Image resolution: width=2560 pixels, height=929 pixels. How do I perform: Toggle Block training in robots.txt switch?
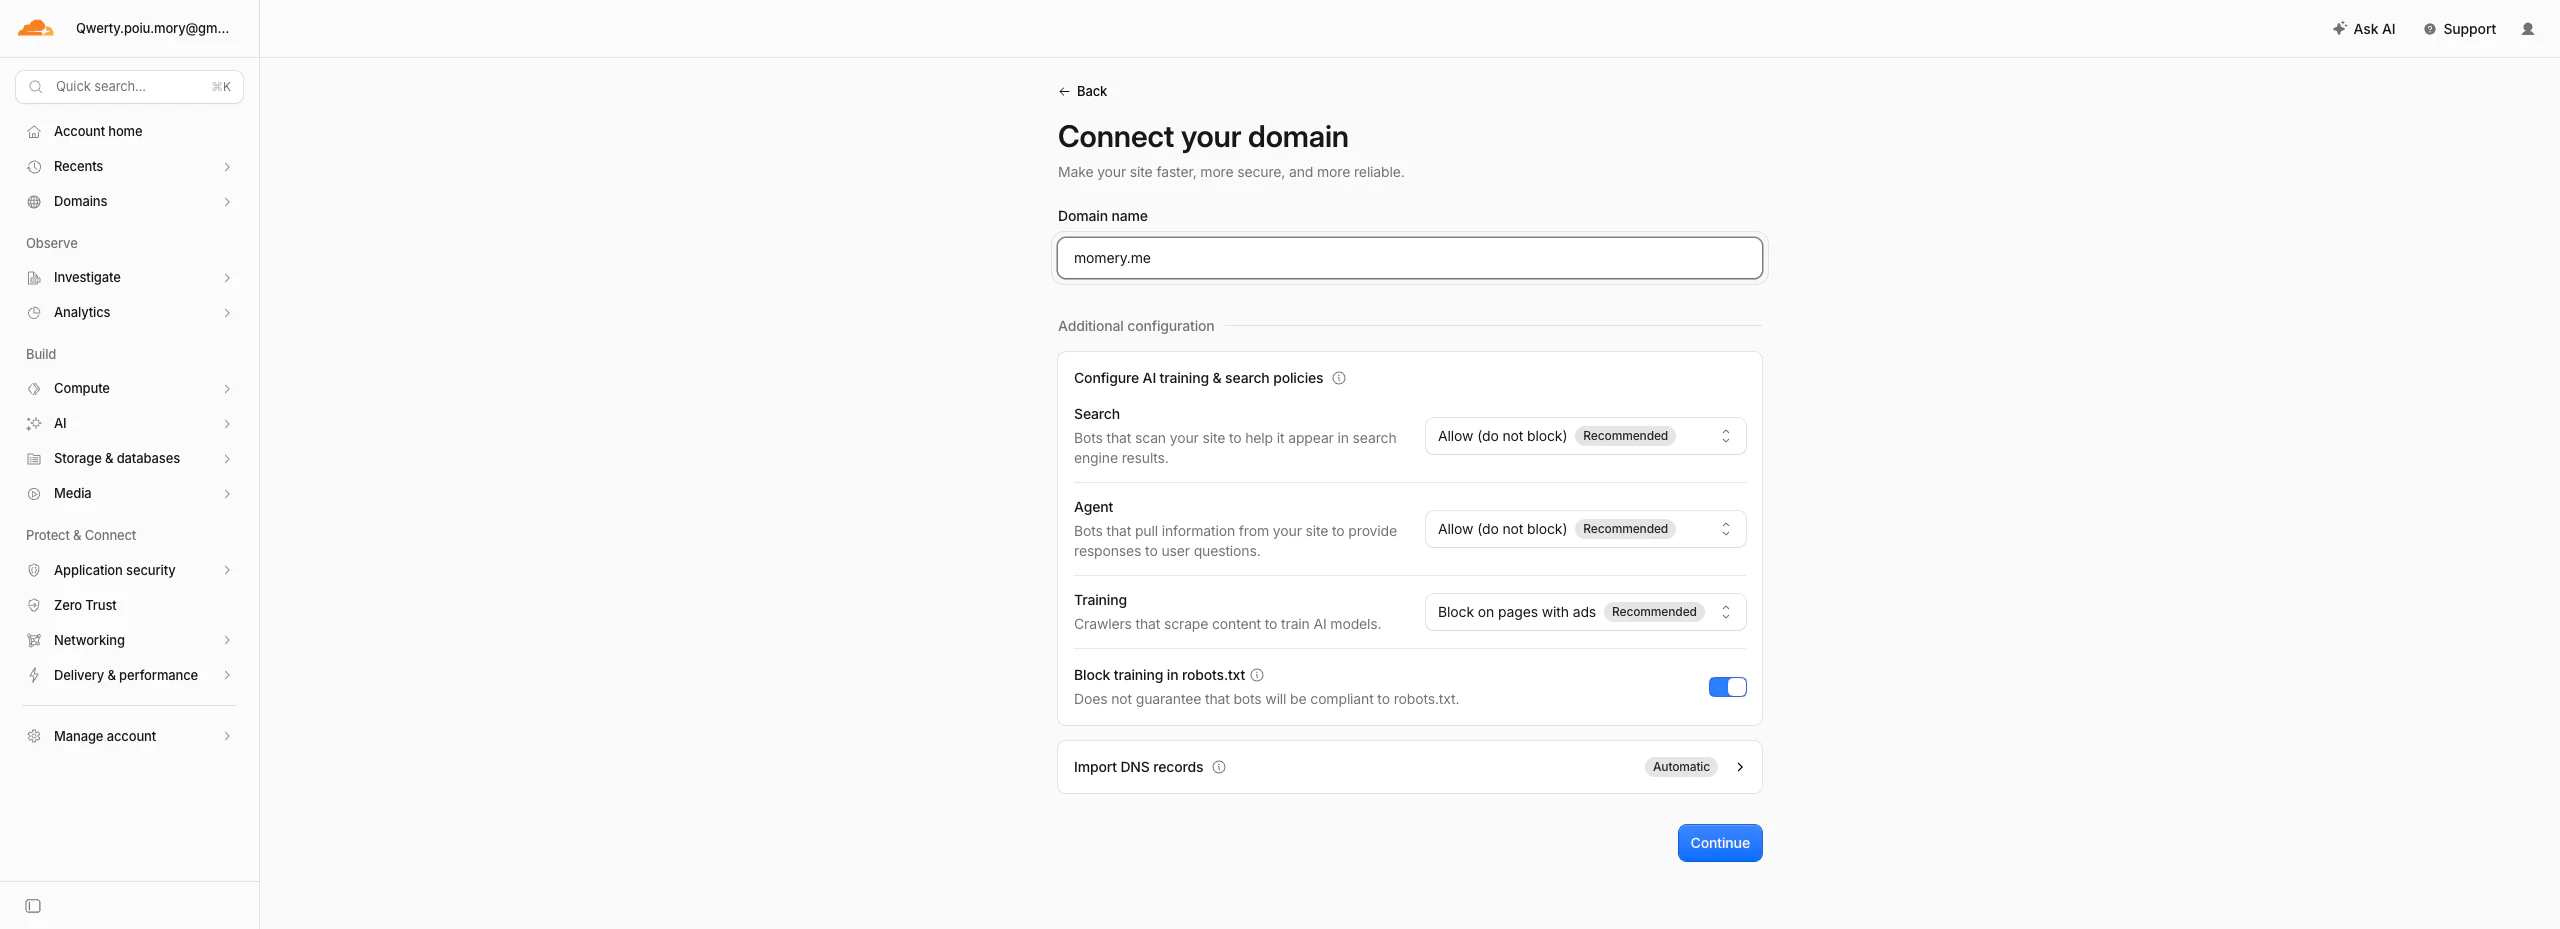[1727, 687]
